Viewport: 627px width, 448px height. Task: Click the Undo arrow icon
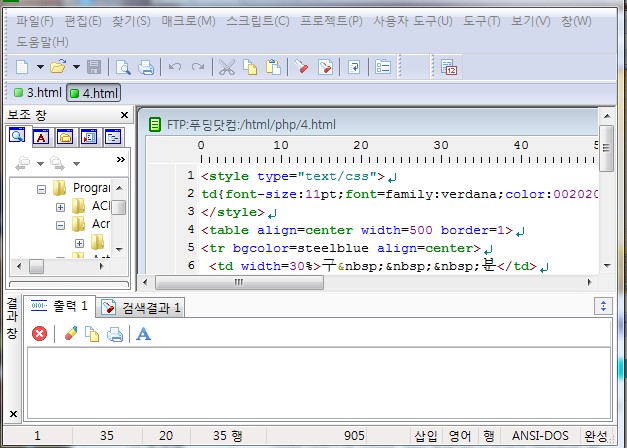(175, 67)
